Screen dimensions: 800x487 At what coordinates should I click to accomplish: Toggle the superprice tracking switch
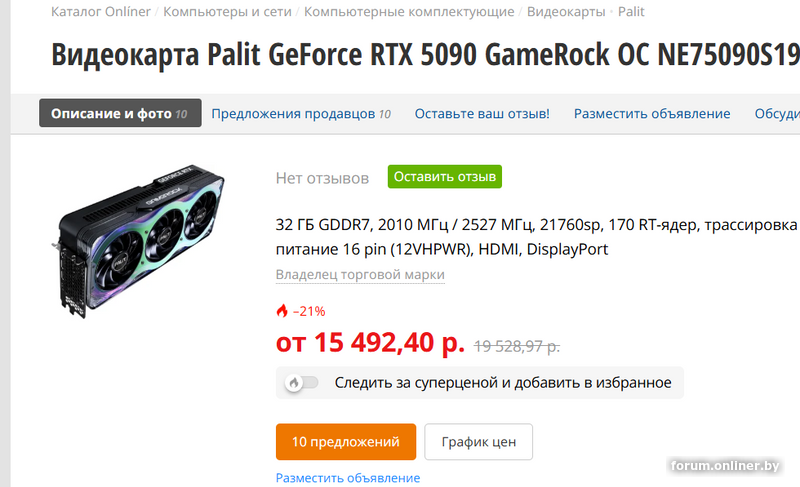302,382
